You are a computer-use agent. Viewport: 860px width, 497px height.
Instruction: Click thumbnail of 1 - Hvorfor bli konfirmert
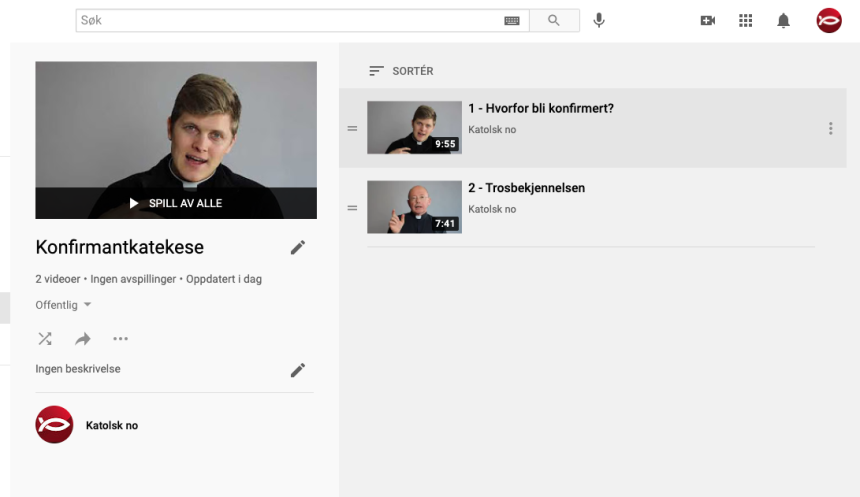tap(415, 127)
